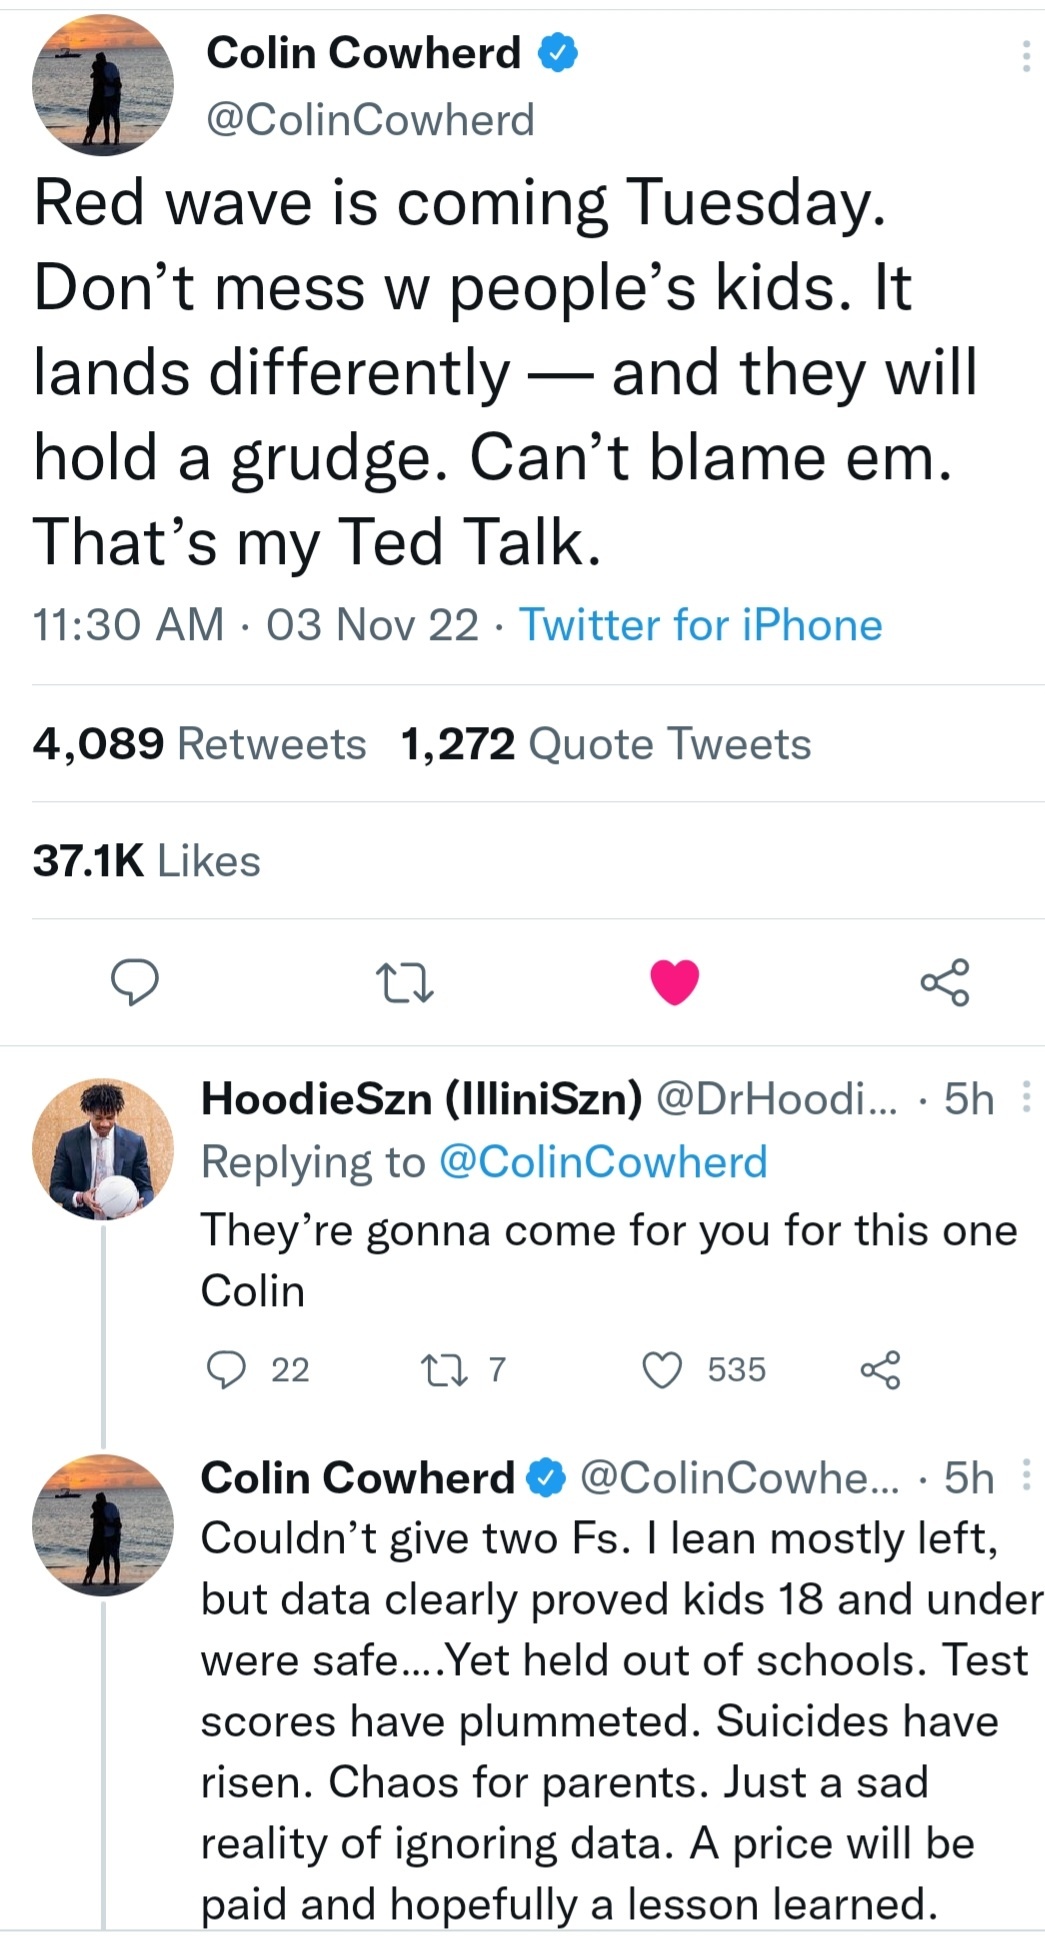This screenshot has width=1045, height=1955.
Task: View the 1,272 Quote Tweets list
Action: 606,744
